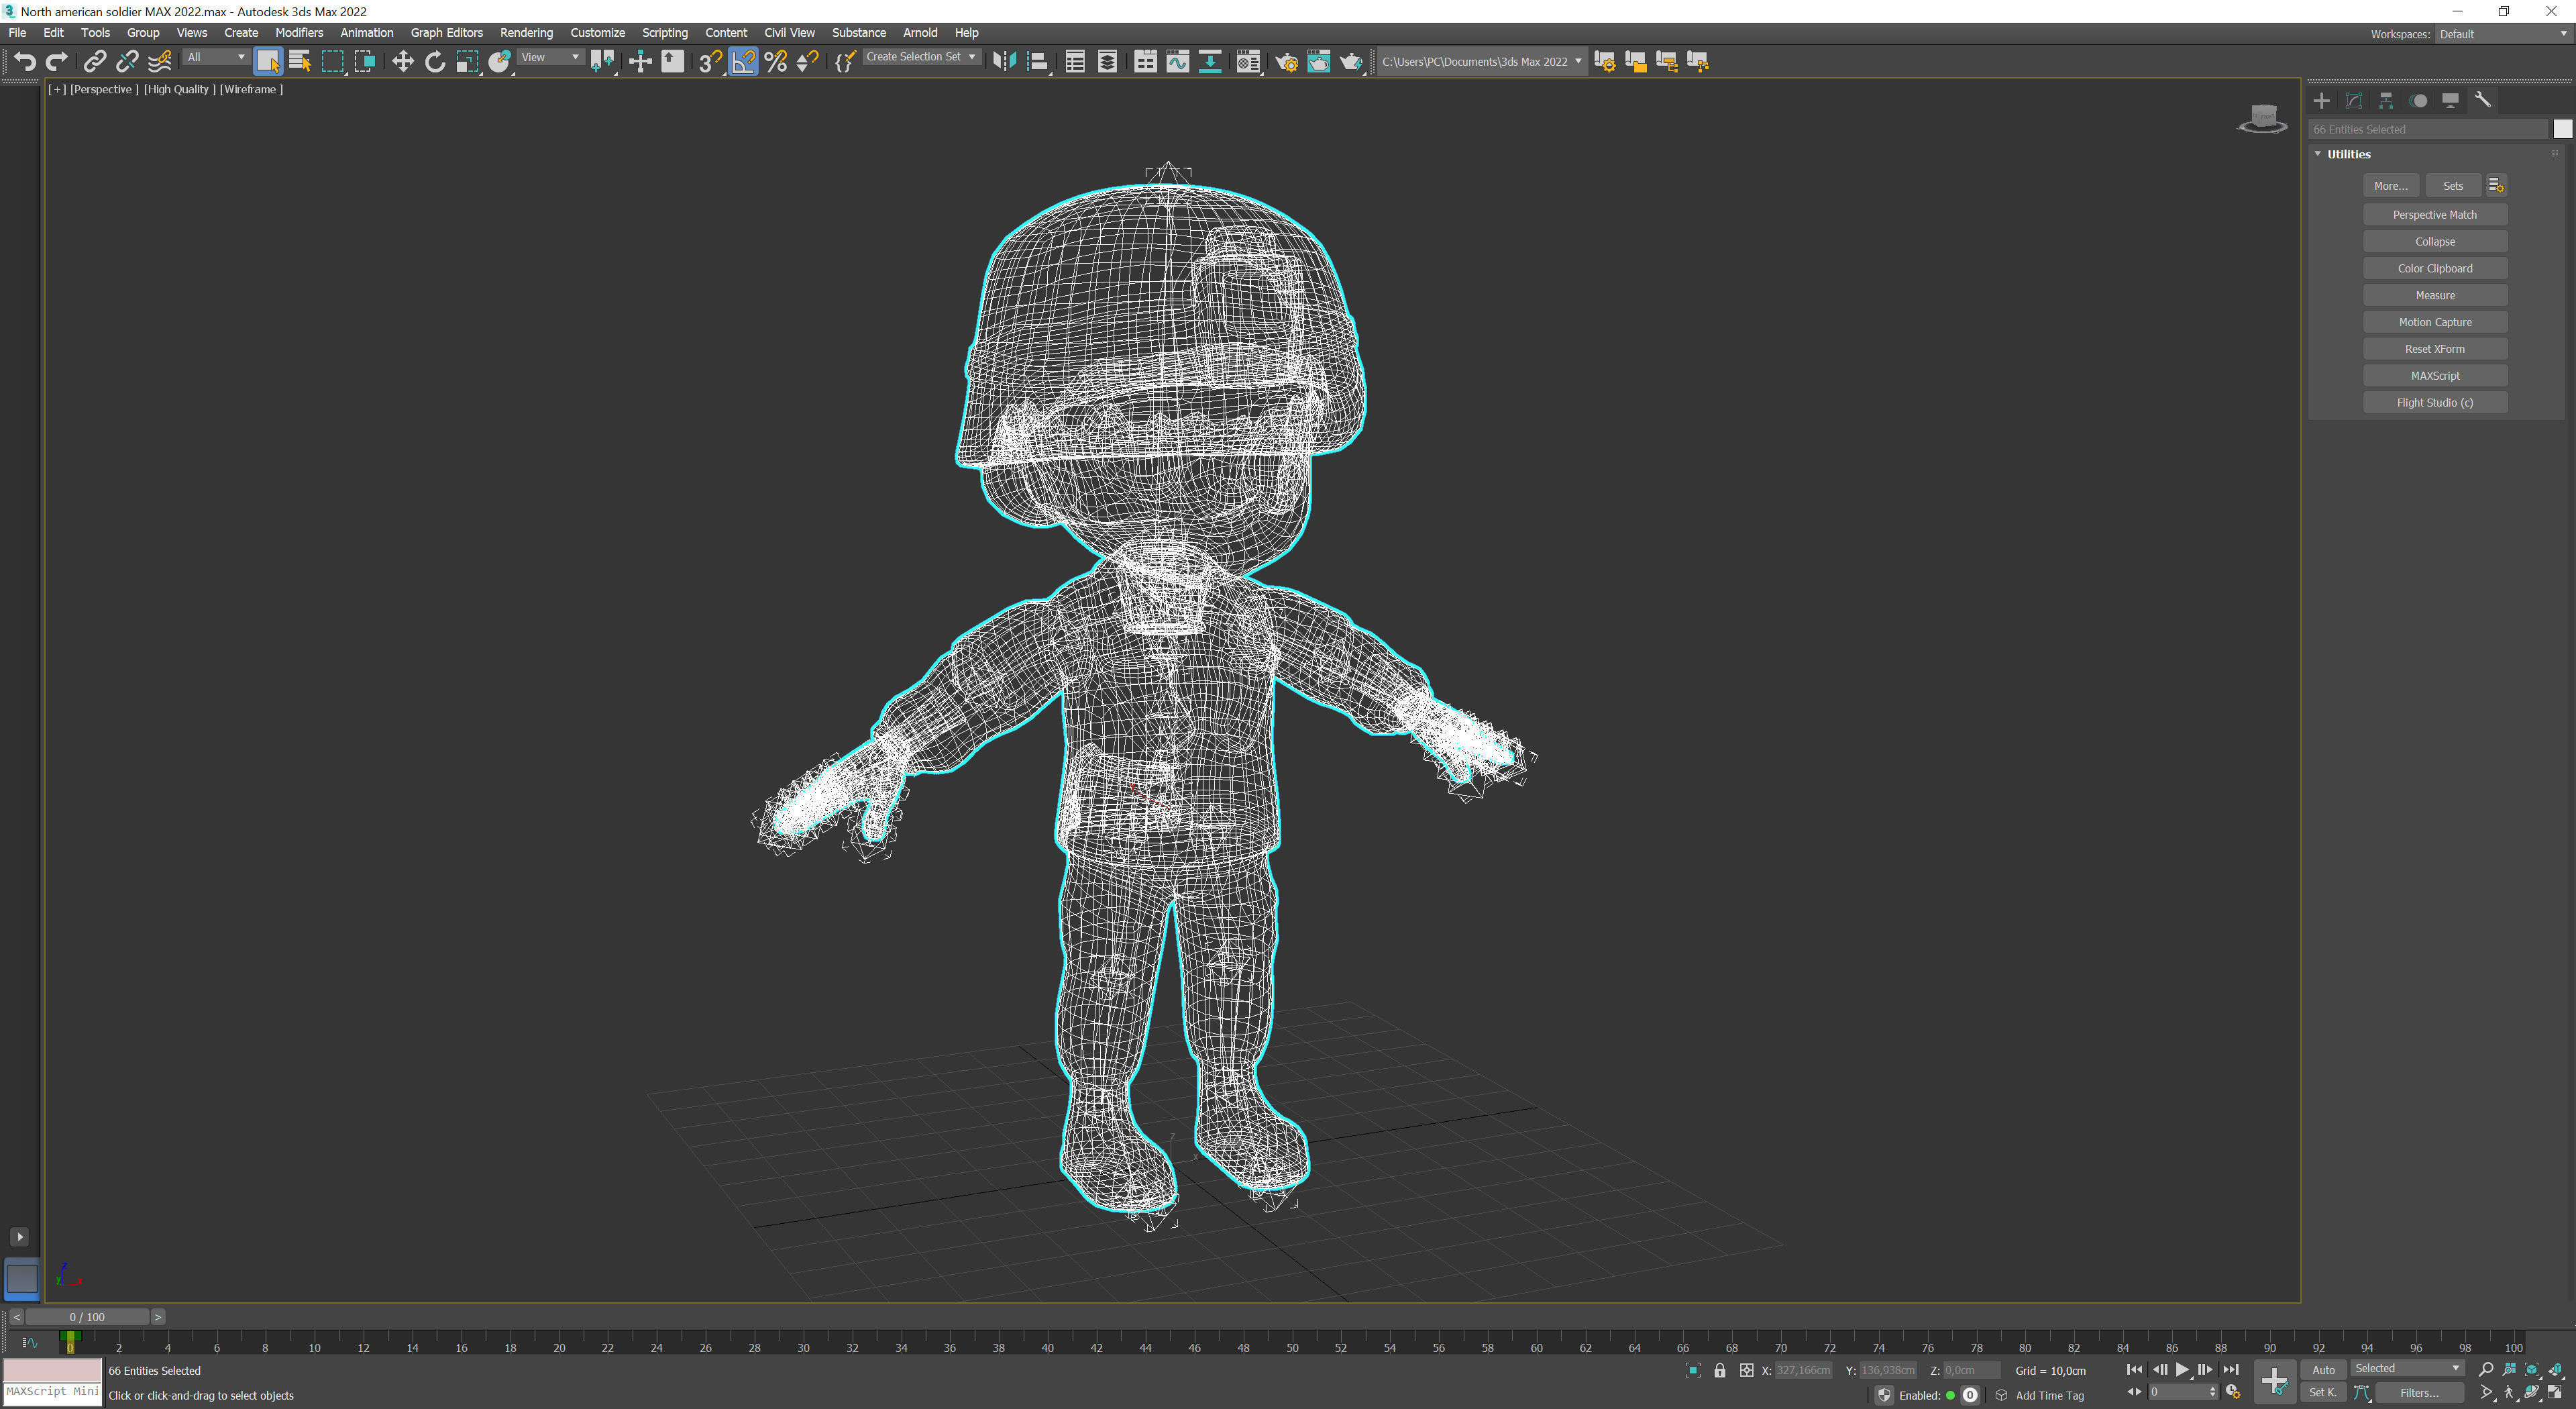
Task: Activate the Select and Link tool
Action: click(94, 62)
